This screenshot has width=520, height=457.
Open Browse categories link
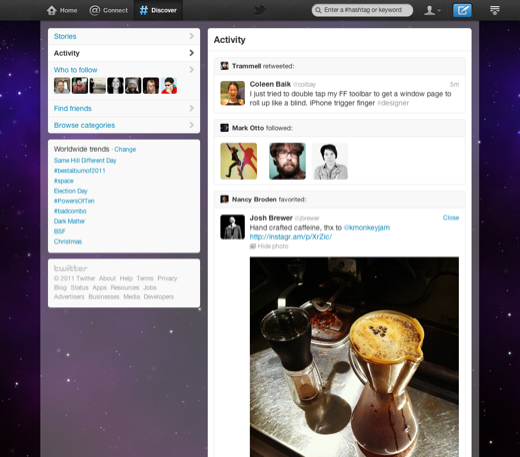84,125
